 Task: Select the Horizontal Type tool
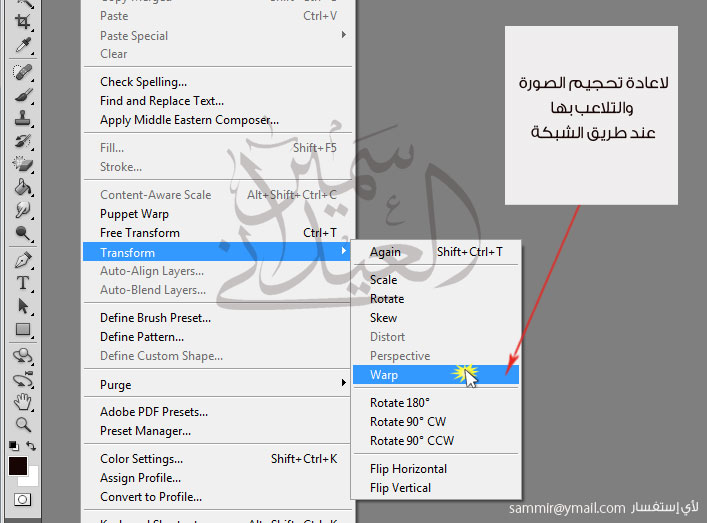[22, 283]
